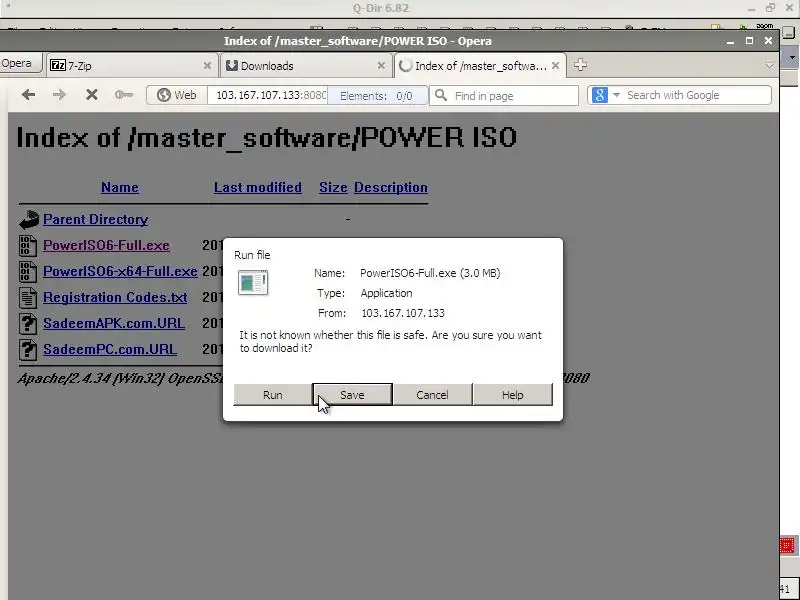Click the application file icon in Run file dialog
Image resolution: width=800 pixels, height=600 pixels.
(x=253, y=283)
